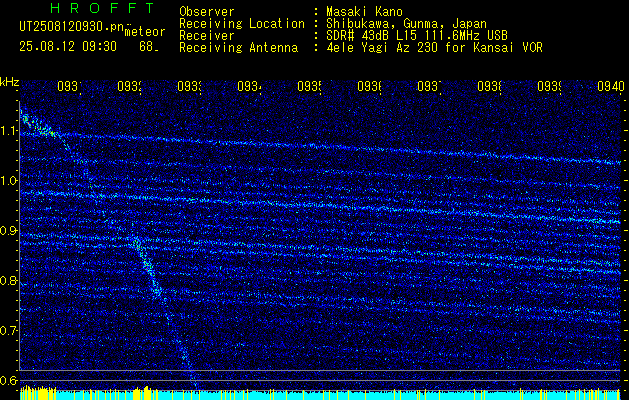Click the 0.6 frequency axis label

[8, 380]
